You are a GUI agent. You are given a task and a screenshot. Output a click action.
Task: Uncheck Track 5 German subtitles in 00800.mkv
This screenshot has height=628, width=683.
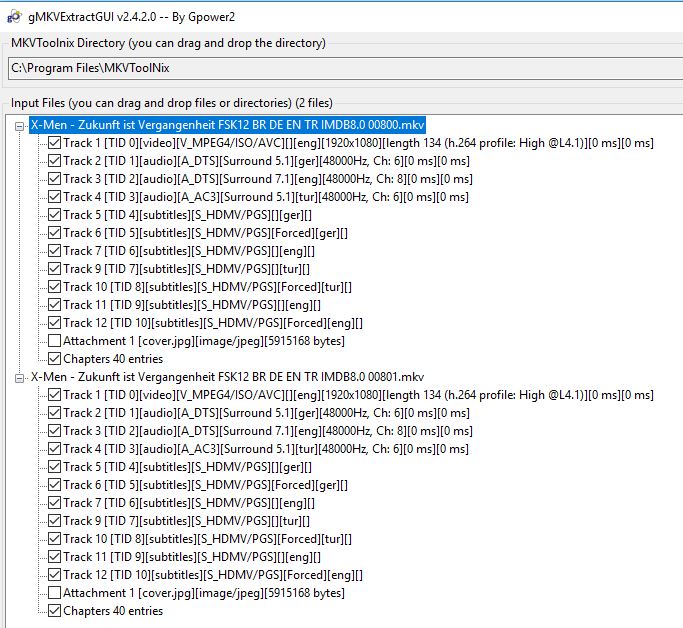pyautogui.click(x=54, y=215)
